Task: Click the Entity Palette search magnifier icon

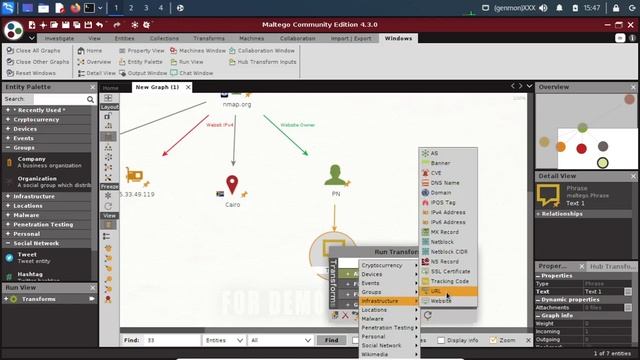Action: tap(90, 99)
